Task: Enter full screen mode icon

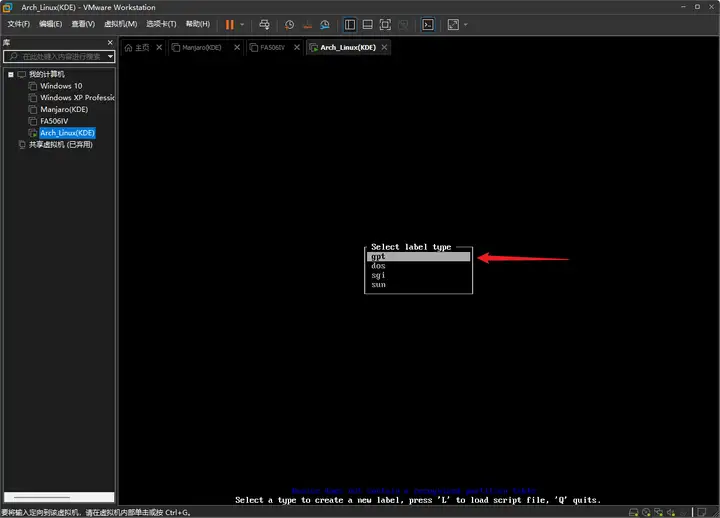Action: click(x=385, y=24)
